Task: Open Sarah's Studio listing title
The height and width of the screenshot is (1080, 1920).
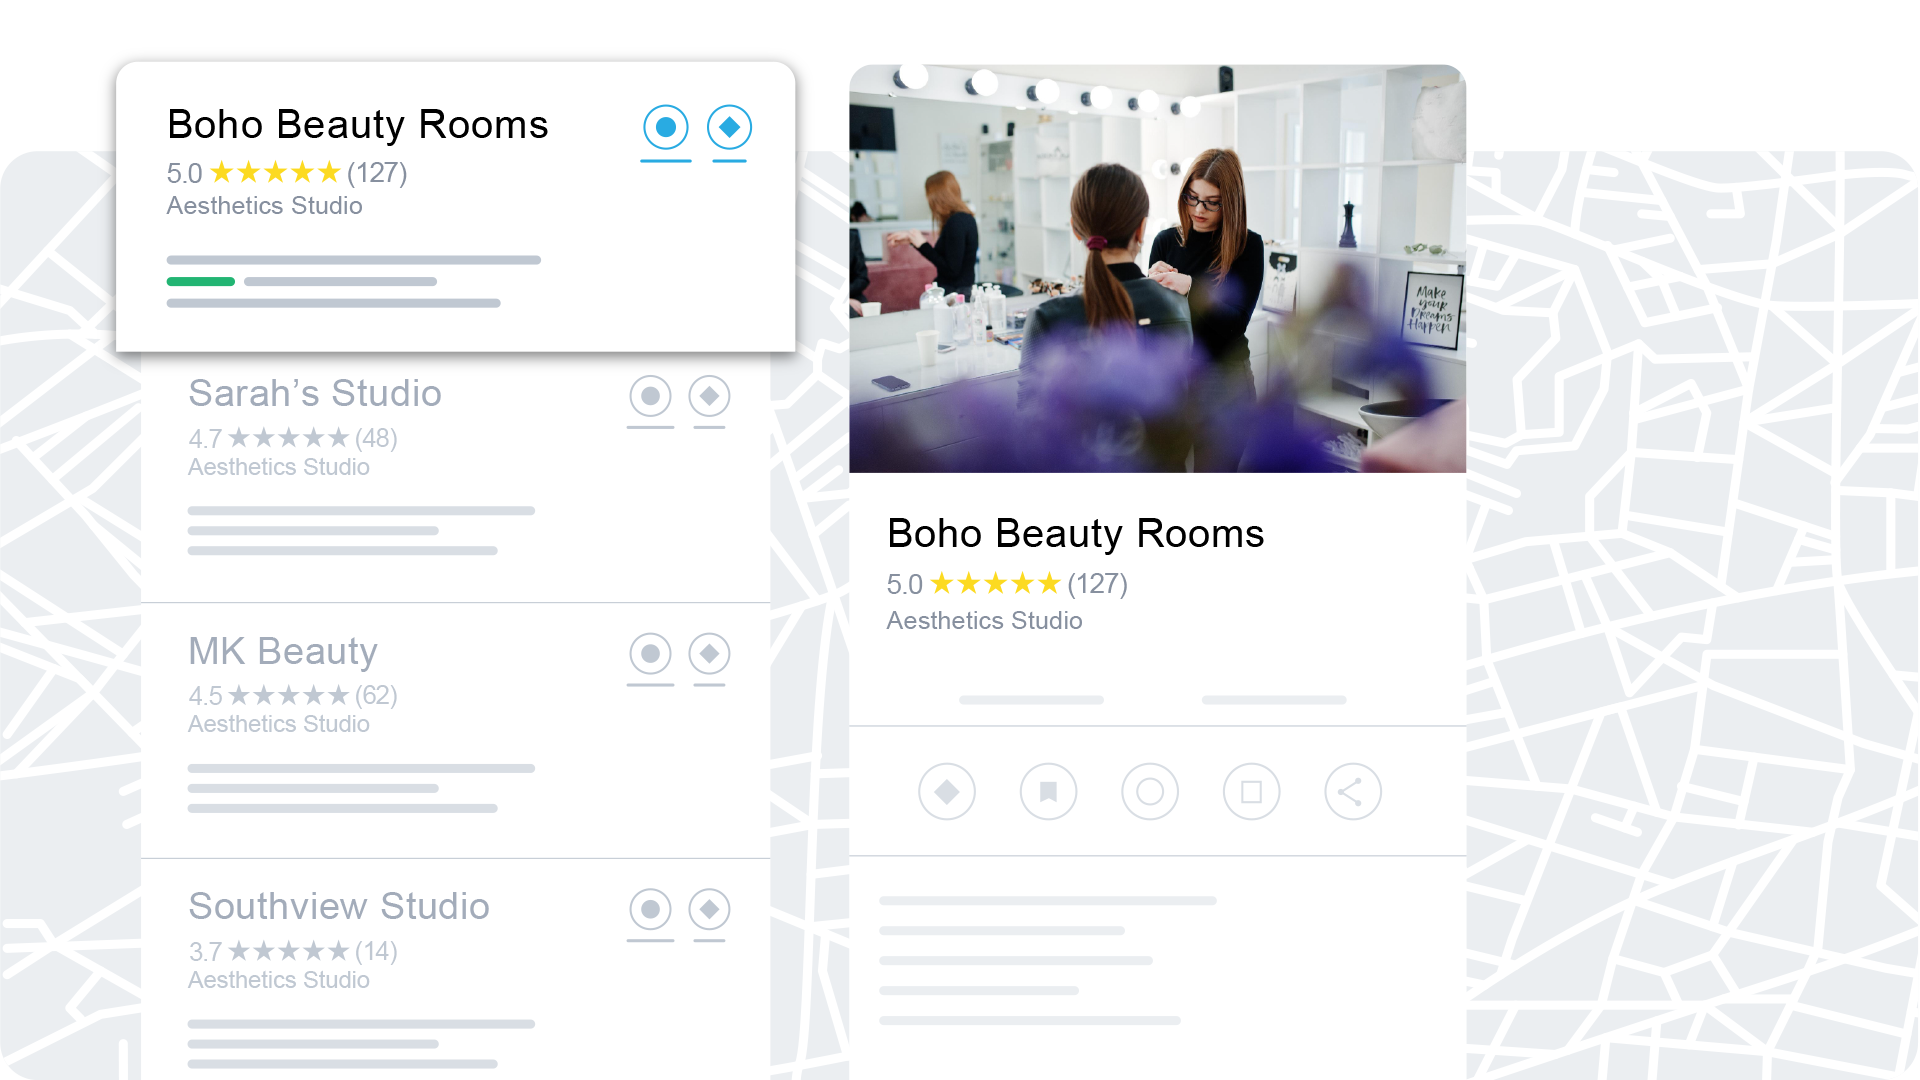Action: pyautogui.click(x=315, y=394)
